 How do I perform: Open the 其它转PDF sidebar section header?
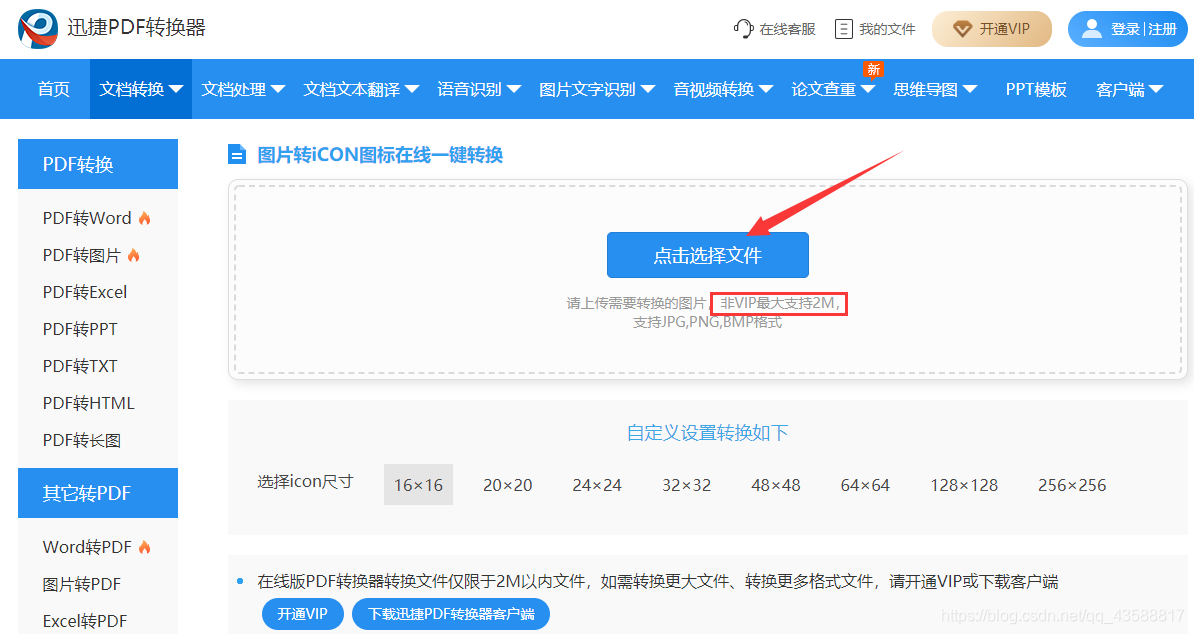98,493
